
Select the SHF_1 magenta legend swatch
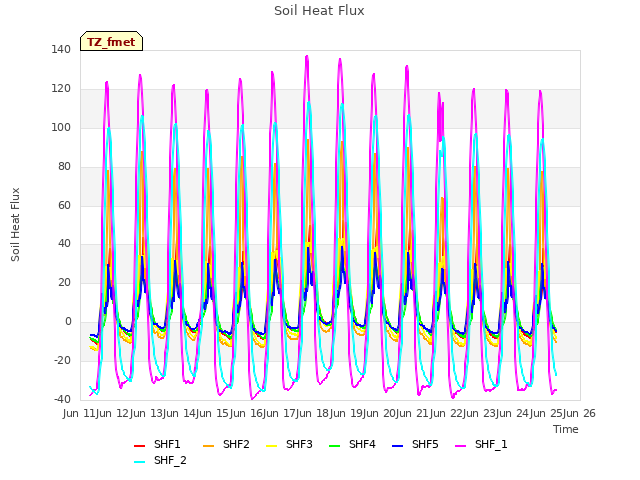[x=460, y=445]
